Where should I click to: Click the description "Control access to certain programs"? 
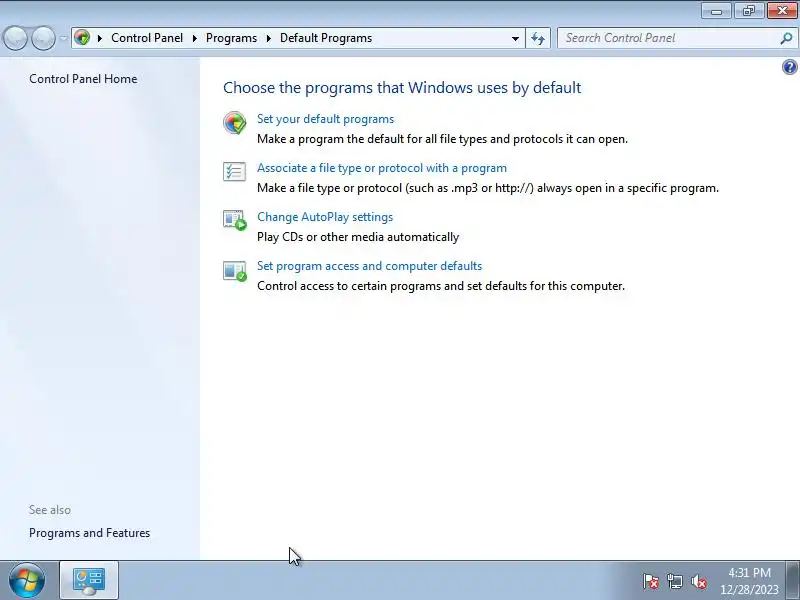(x=441, y=286)
